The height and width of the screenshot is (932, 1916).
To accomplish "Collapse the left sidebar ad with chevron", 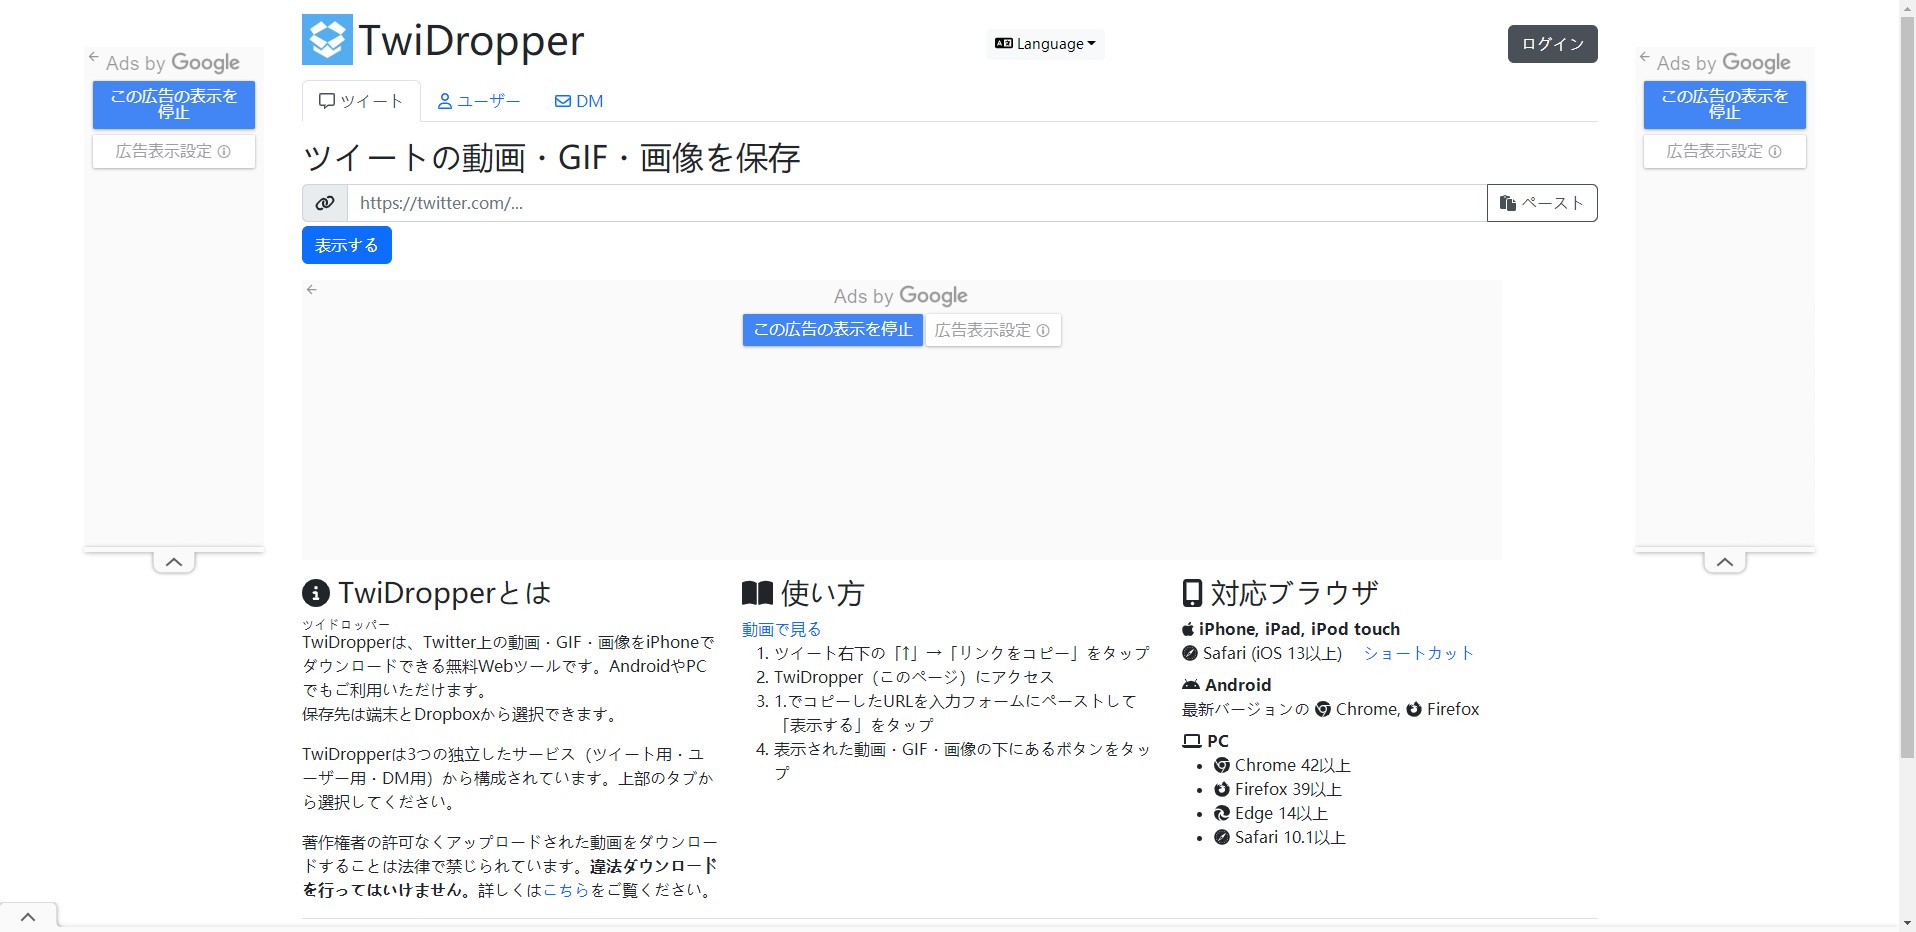I will click(174, 562).
